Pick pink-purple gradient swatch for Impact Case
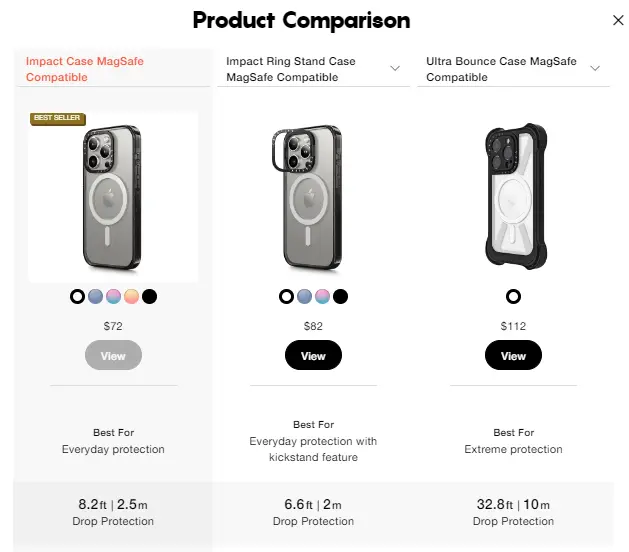The height and width of the screenshot is (552, 629). (x=113, y=296)
